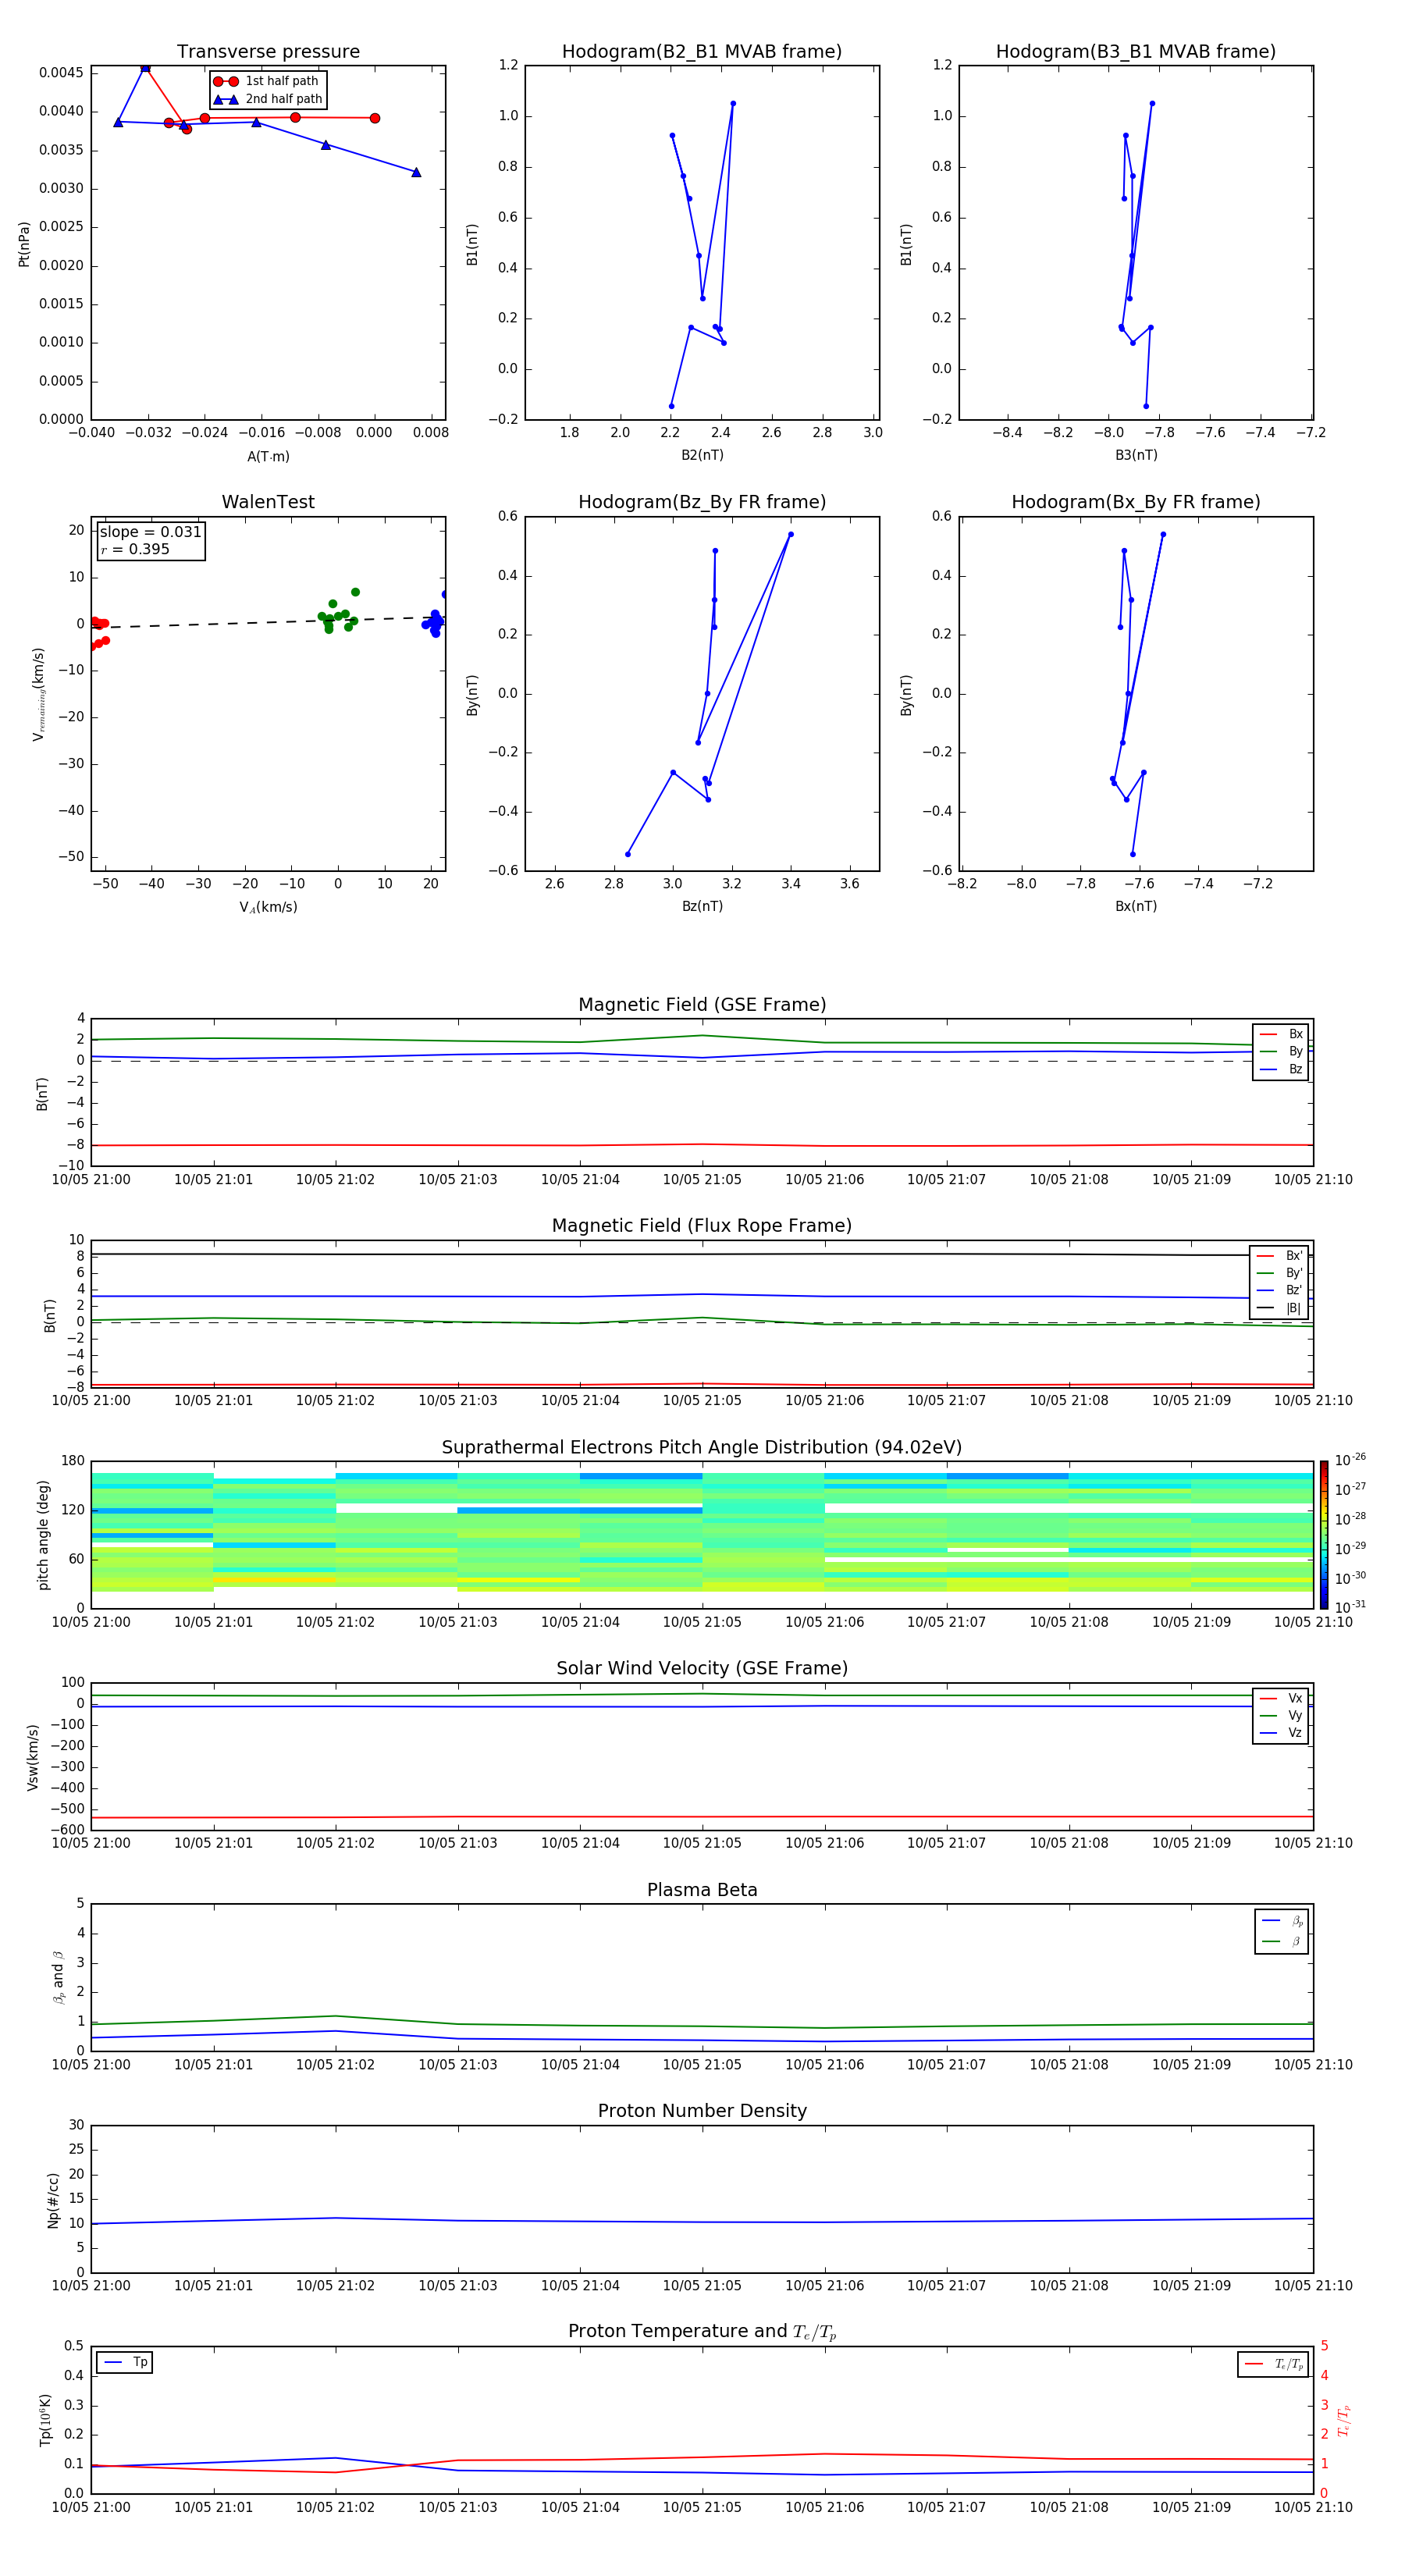The image size is (1405, 2576).
Task: Click the red Vx line in velocity plot
Action: 702,1817
